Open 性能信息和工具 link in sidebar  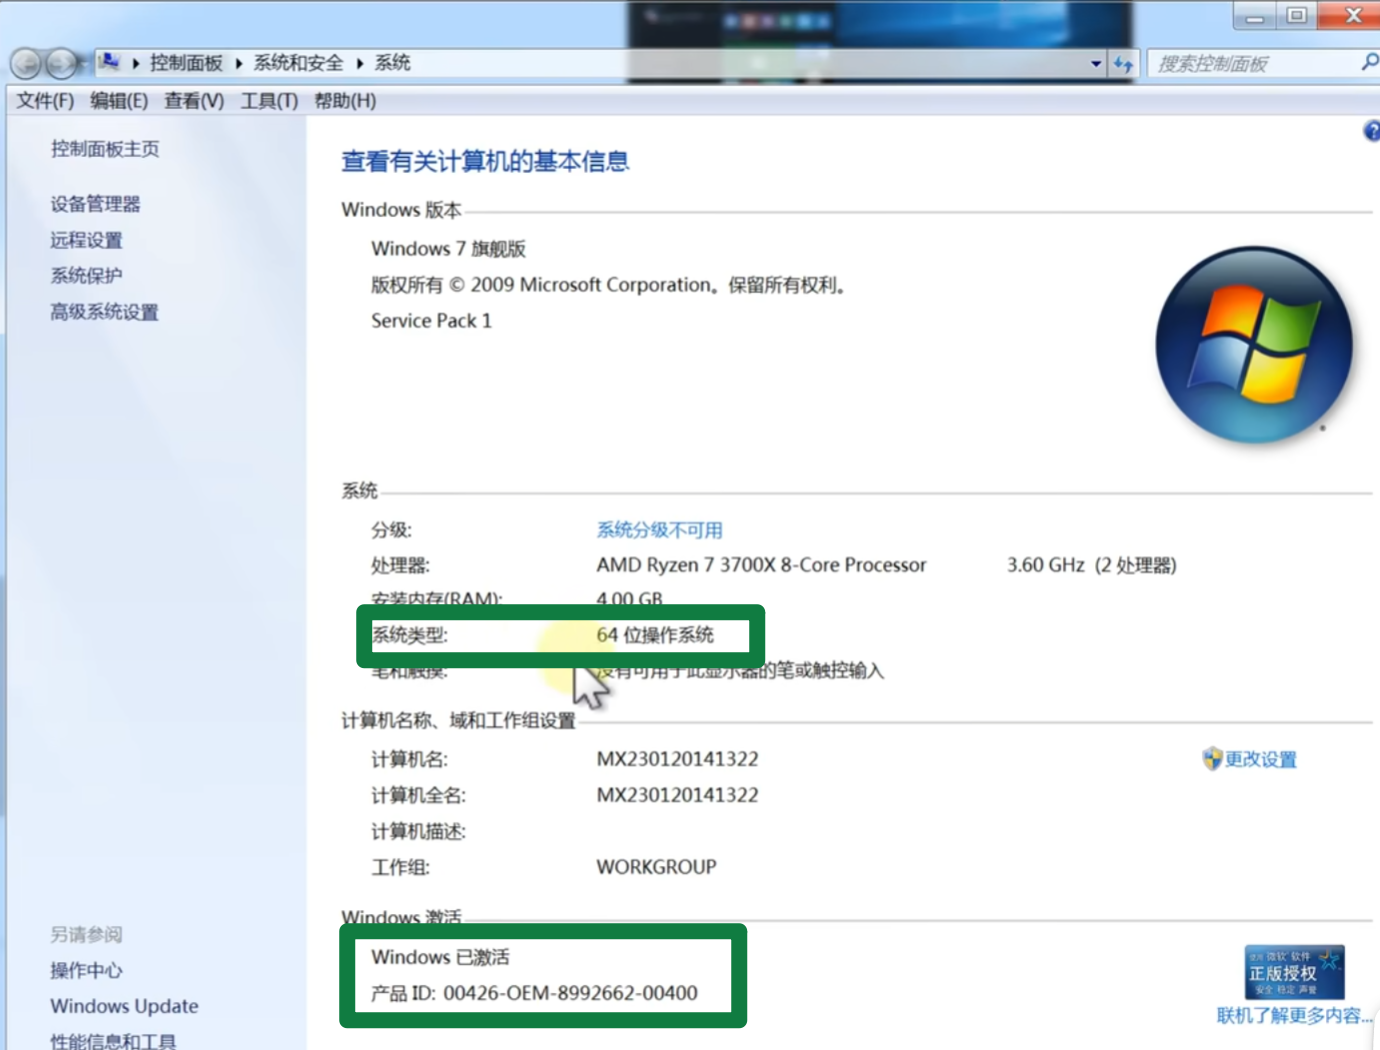click(113, 1041)
